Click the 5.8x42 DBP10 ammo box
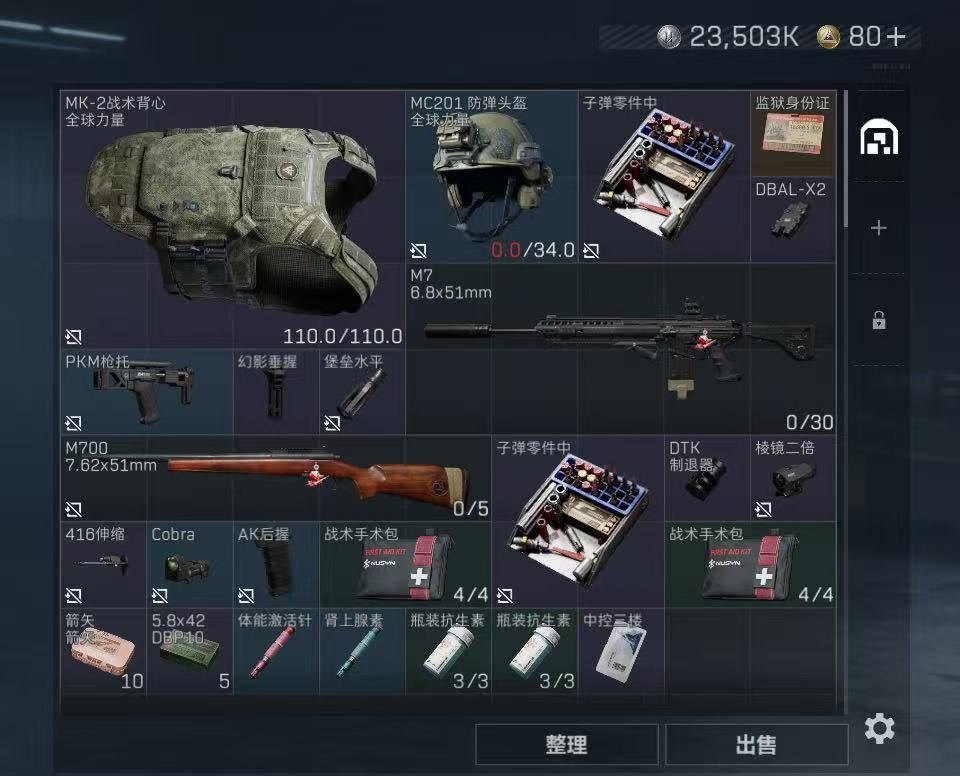Screen dimensions: 960x776 (x=189, y=650)
